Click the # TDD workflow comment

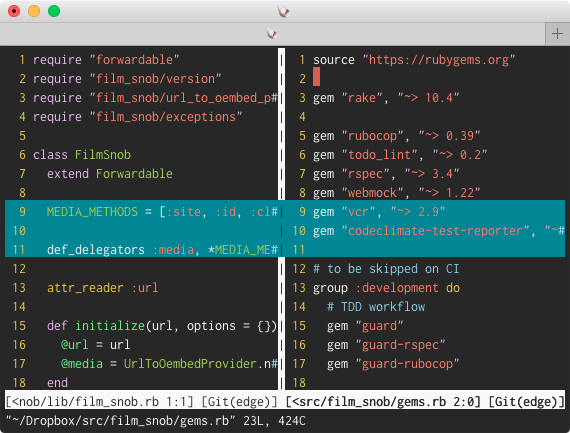click(376, 307)
